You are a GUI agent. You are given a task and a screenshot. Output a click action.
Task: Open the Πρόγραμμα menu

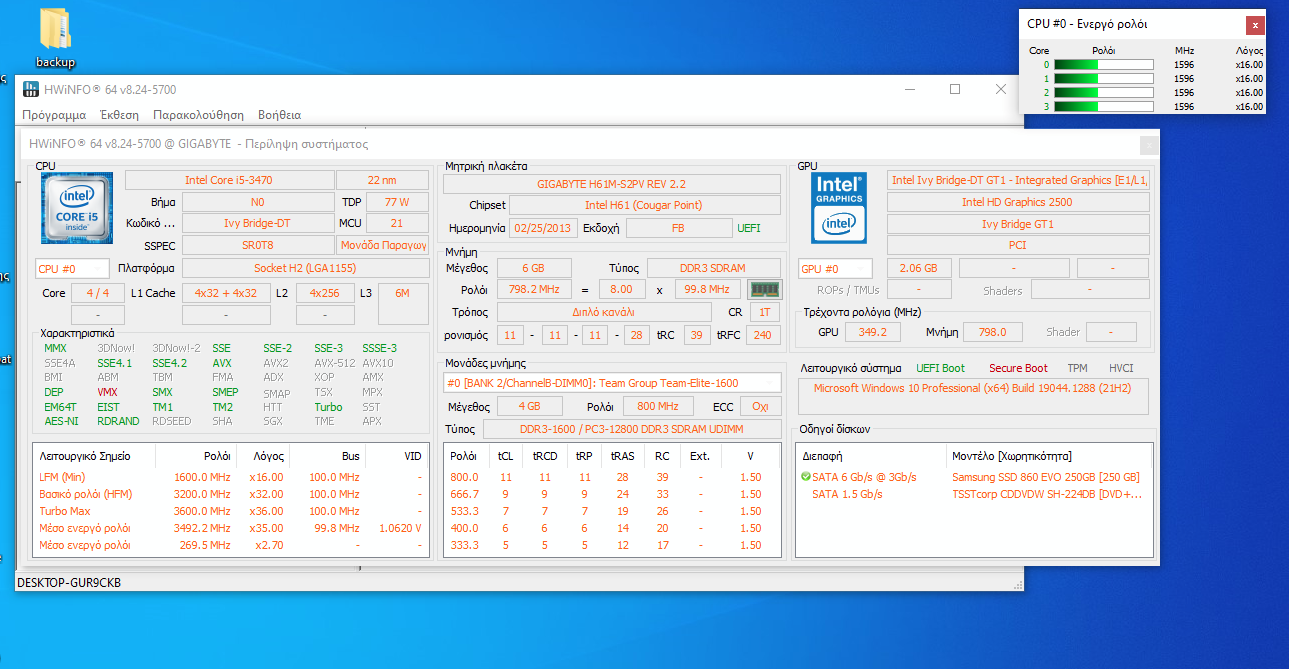pos(54,115)
